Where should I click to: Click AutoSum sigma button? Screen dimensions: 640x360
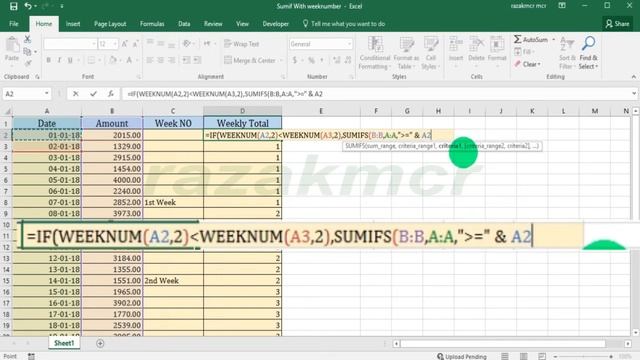pyautogui.click(x=531, y=40)
